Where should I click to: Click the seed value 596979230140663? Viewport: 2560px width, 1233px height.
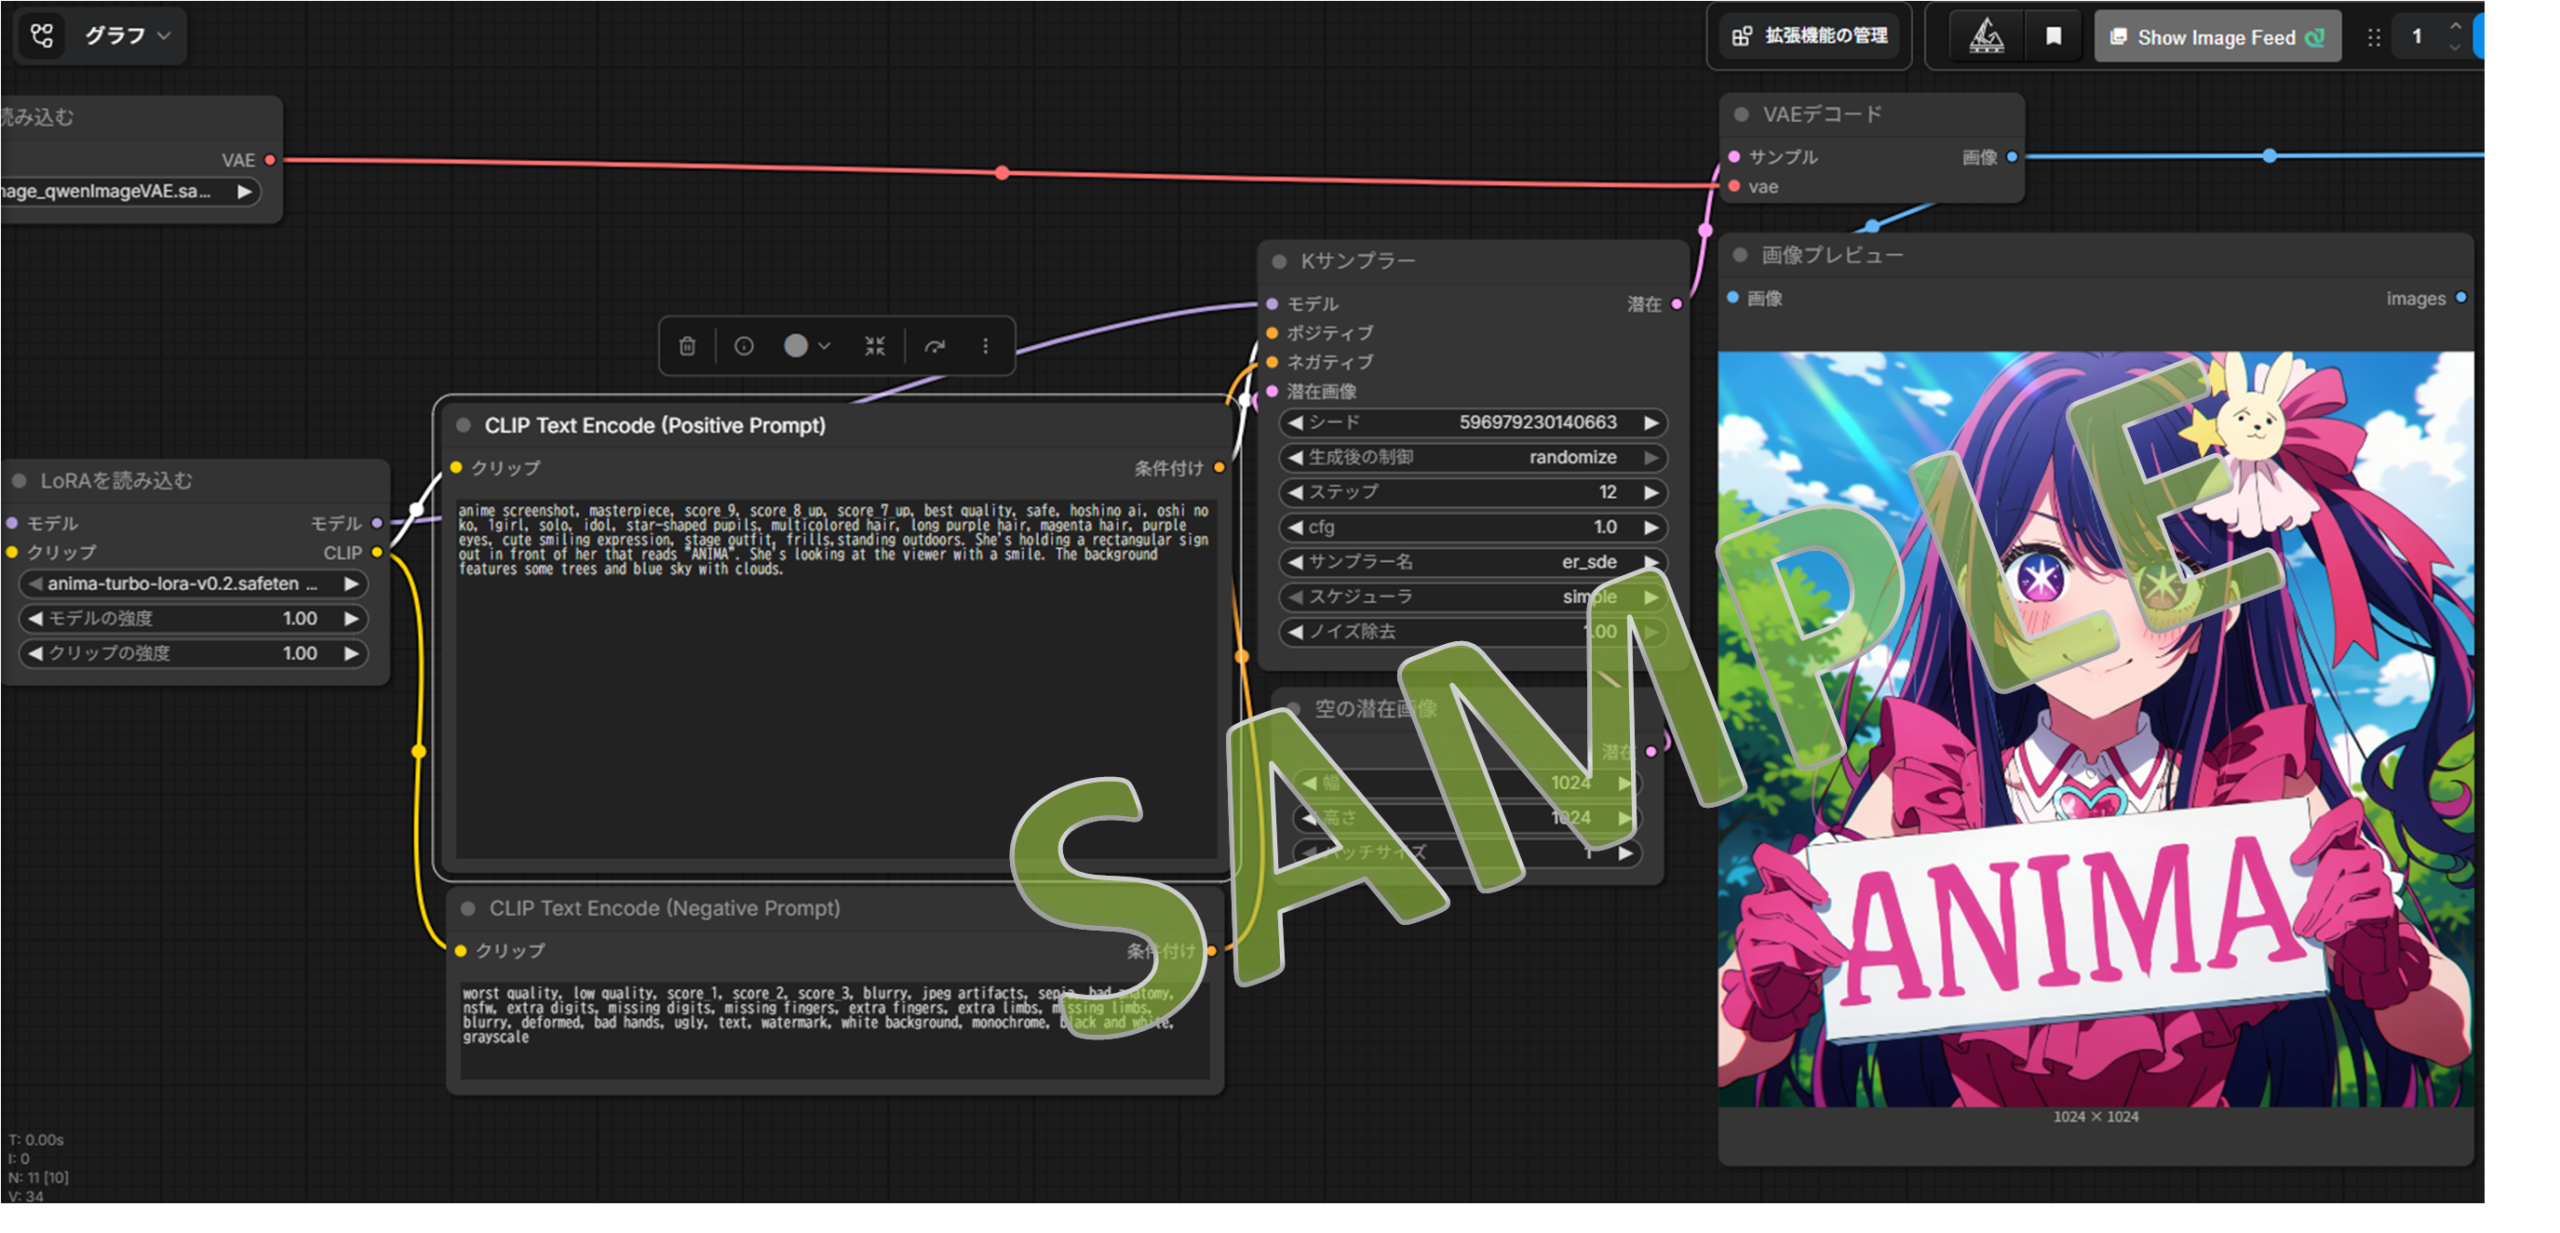[x=1538, y=423]
